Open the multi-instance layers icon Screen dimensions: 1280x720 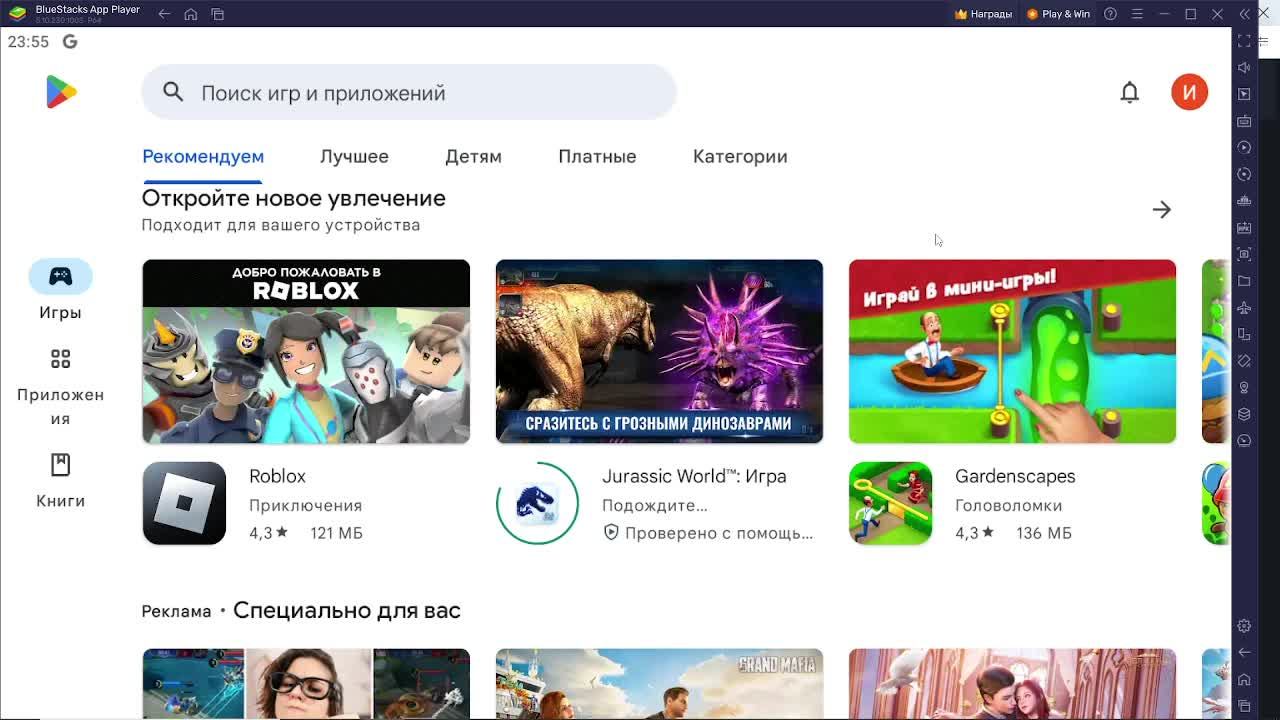pyautogui.click(x=1244, y=414)
